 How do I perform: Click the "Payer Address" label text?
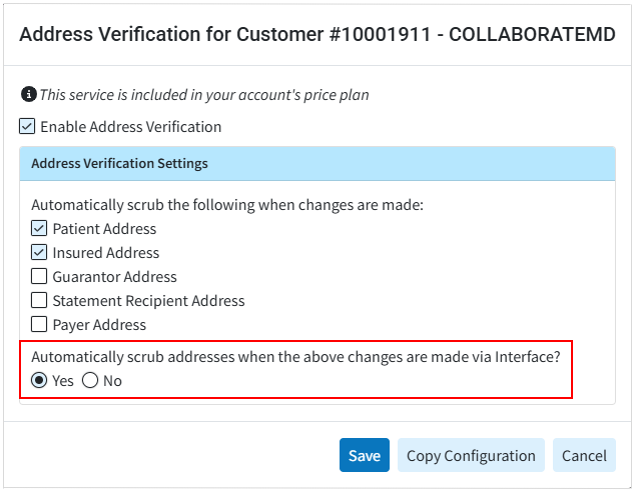coord(100,325)
